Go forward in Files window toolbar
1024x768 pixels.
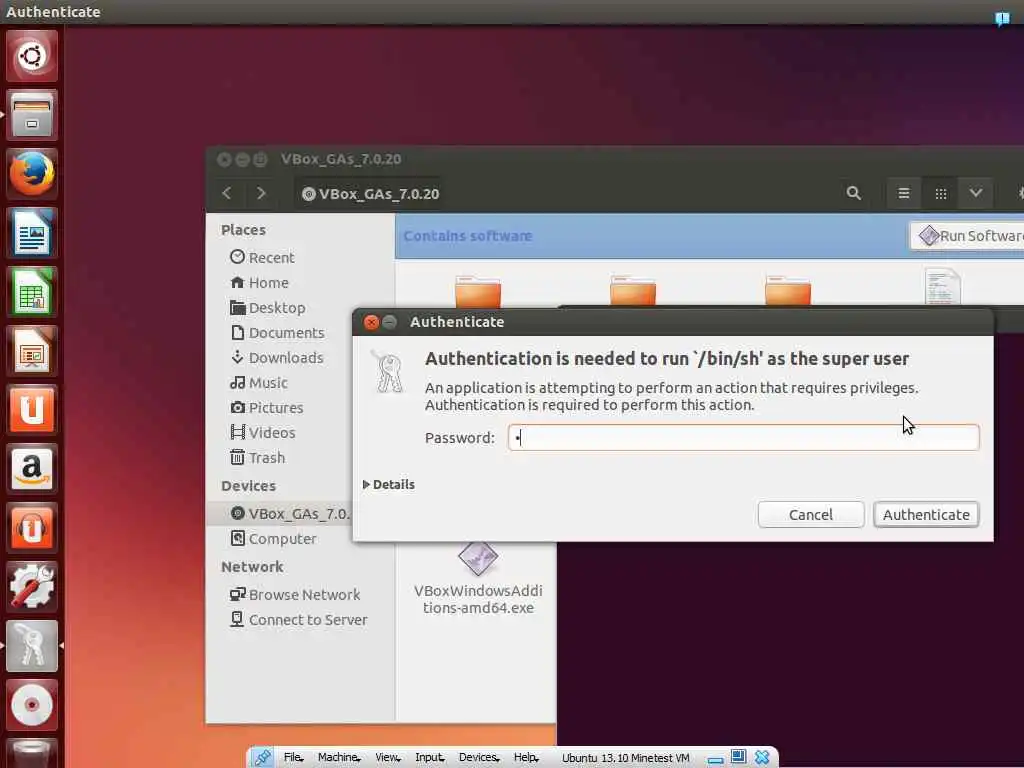pyautogui.click(x=261, y=193)
